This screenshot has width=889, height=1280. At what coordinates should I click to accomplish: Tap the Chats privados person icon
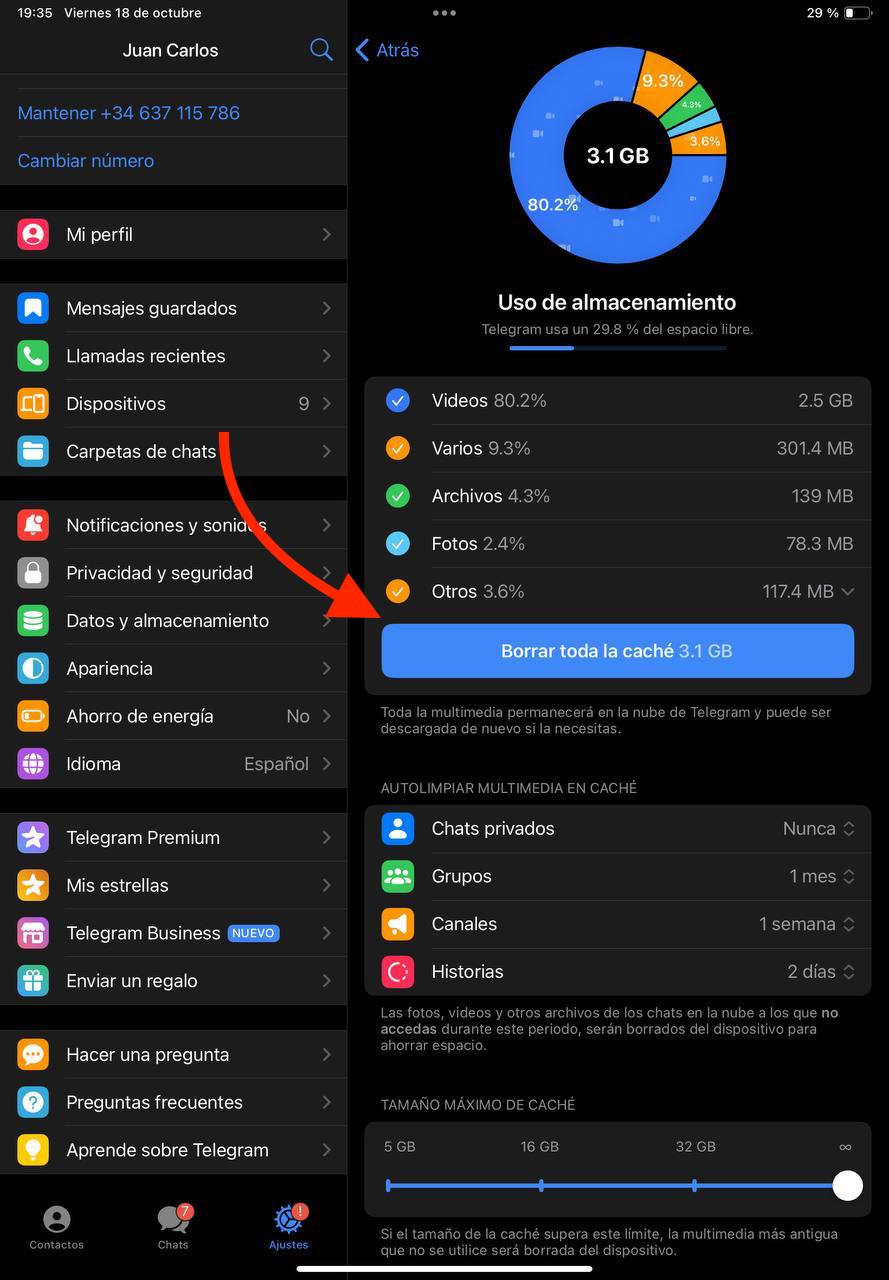click(x=398, y=828)
